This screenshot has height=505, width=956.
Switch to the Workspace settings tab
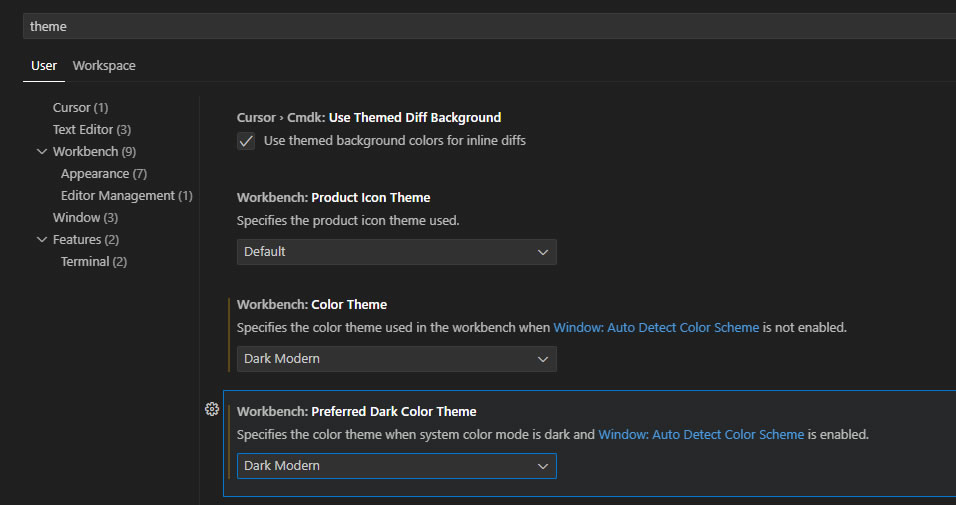(x=104, y=66)
